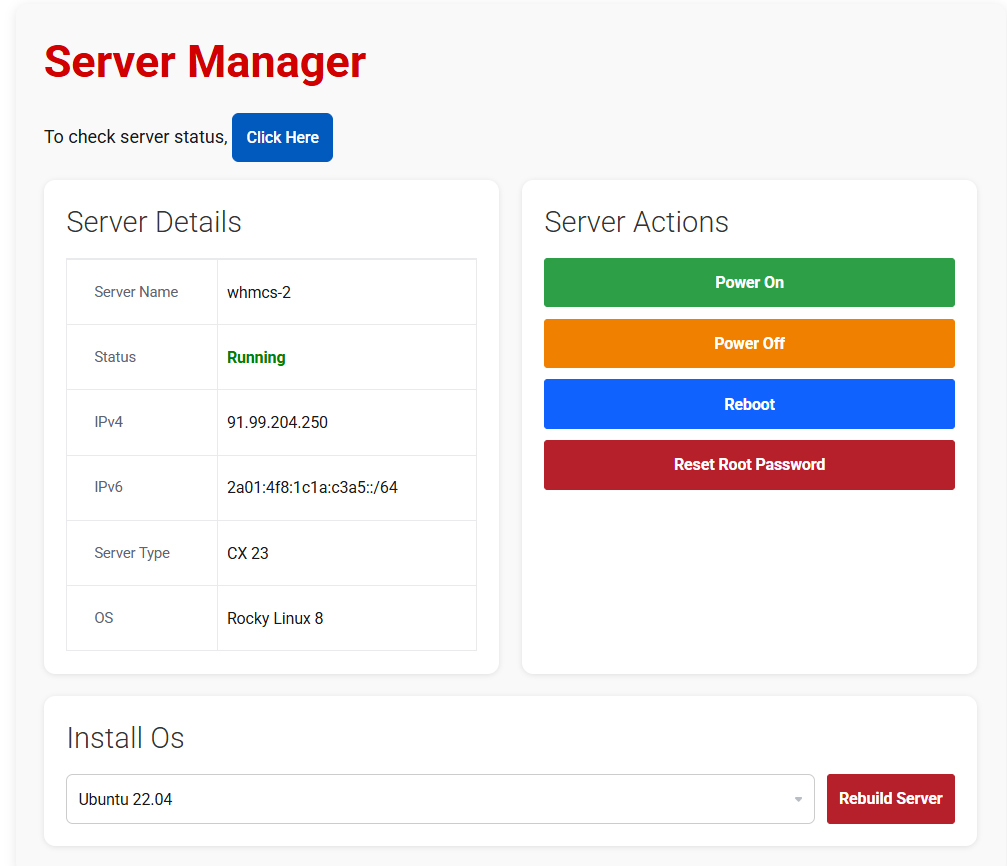Click the Server Actions card heading
Screen dimensions: 1007x866
(636, 222)
